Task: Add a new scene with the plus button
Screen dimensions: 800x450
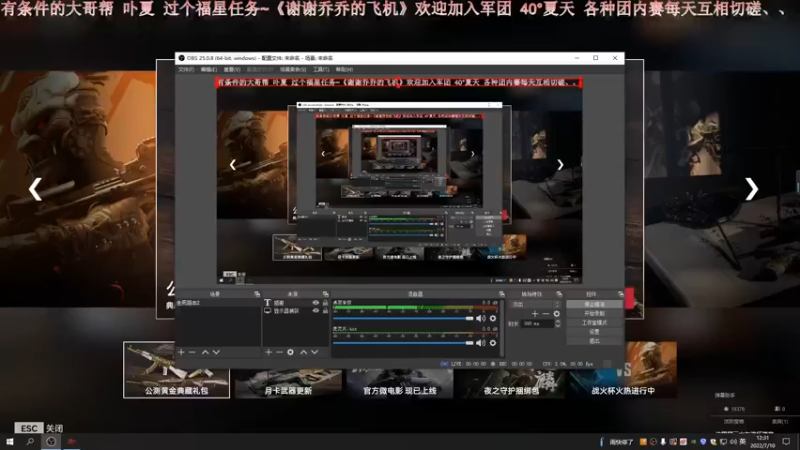Action: coord(181,352)
